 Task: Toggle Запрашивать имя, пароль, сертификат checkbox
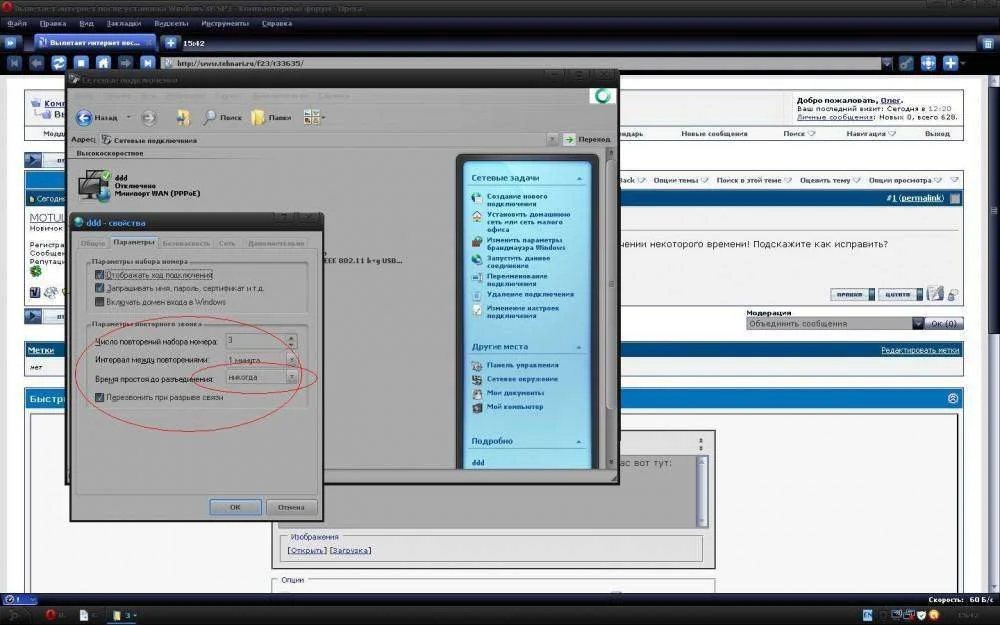[99, 288]
